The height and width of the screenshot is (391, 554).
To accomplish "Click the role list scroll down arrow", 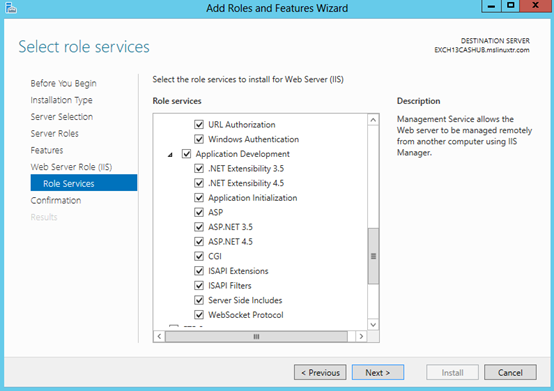I will point(373,324).
